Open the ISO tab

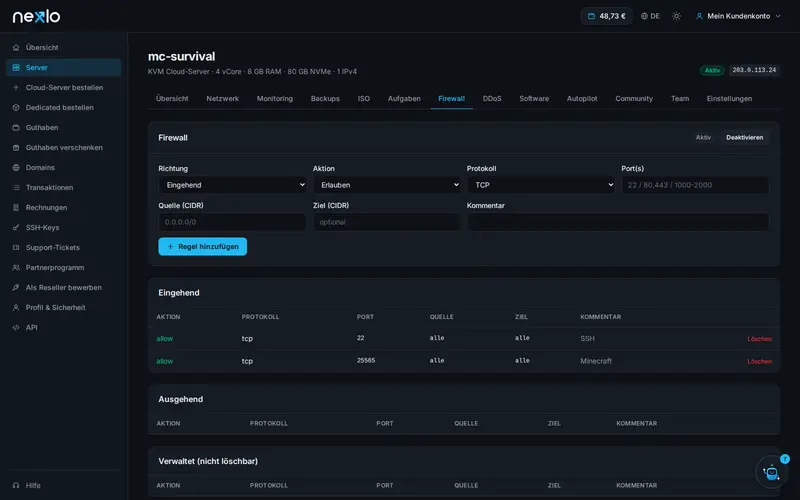pos(364,98)
